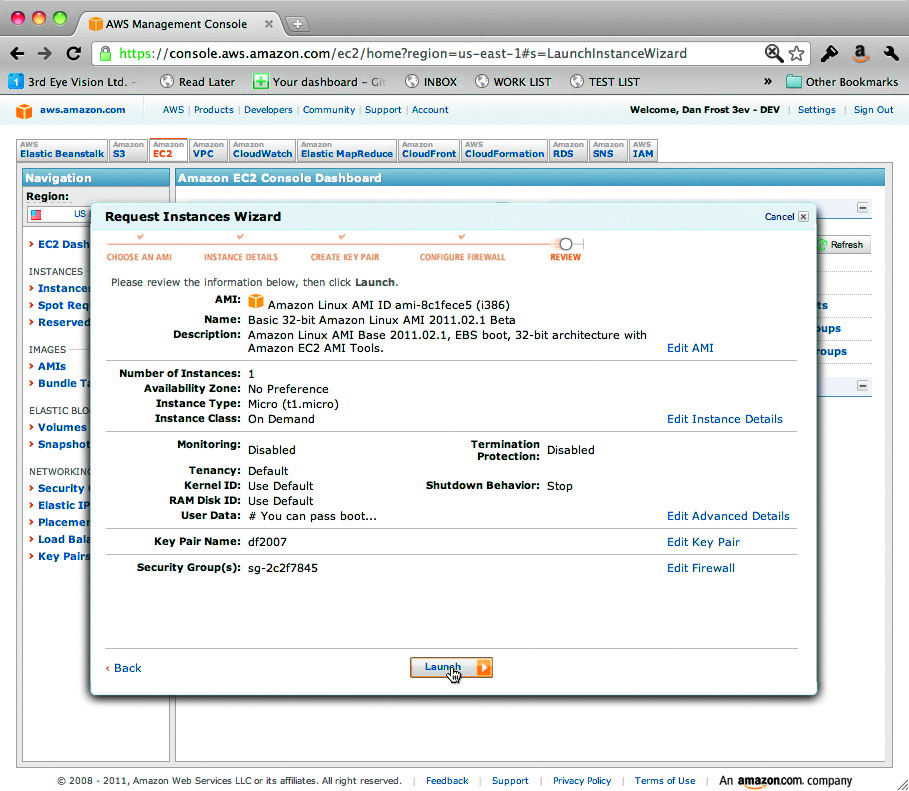Image resolution: width=909 pixels, height=791 pixels.
Task: Click Edit Instance Details link
Action: [725, 419]
